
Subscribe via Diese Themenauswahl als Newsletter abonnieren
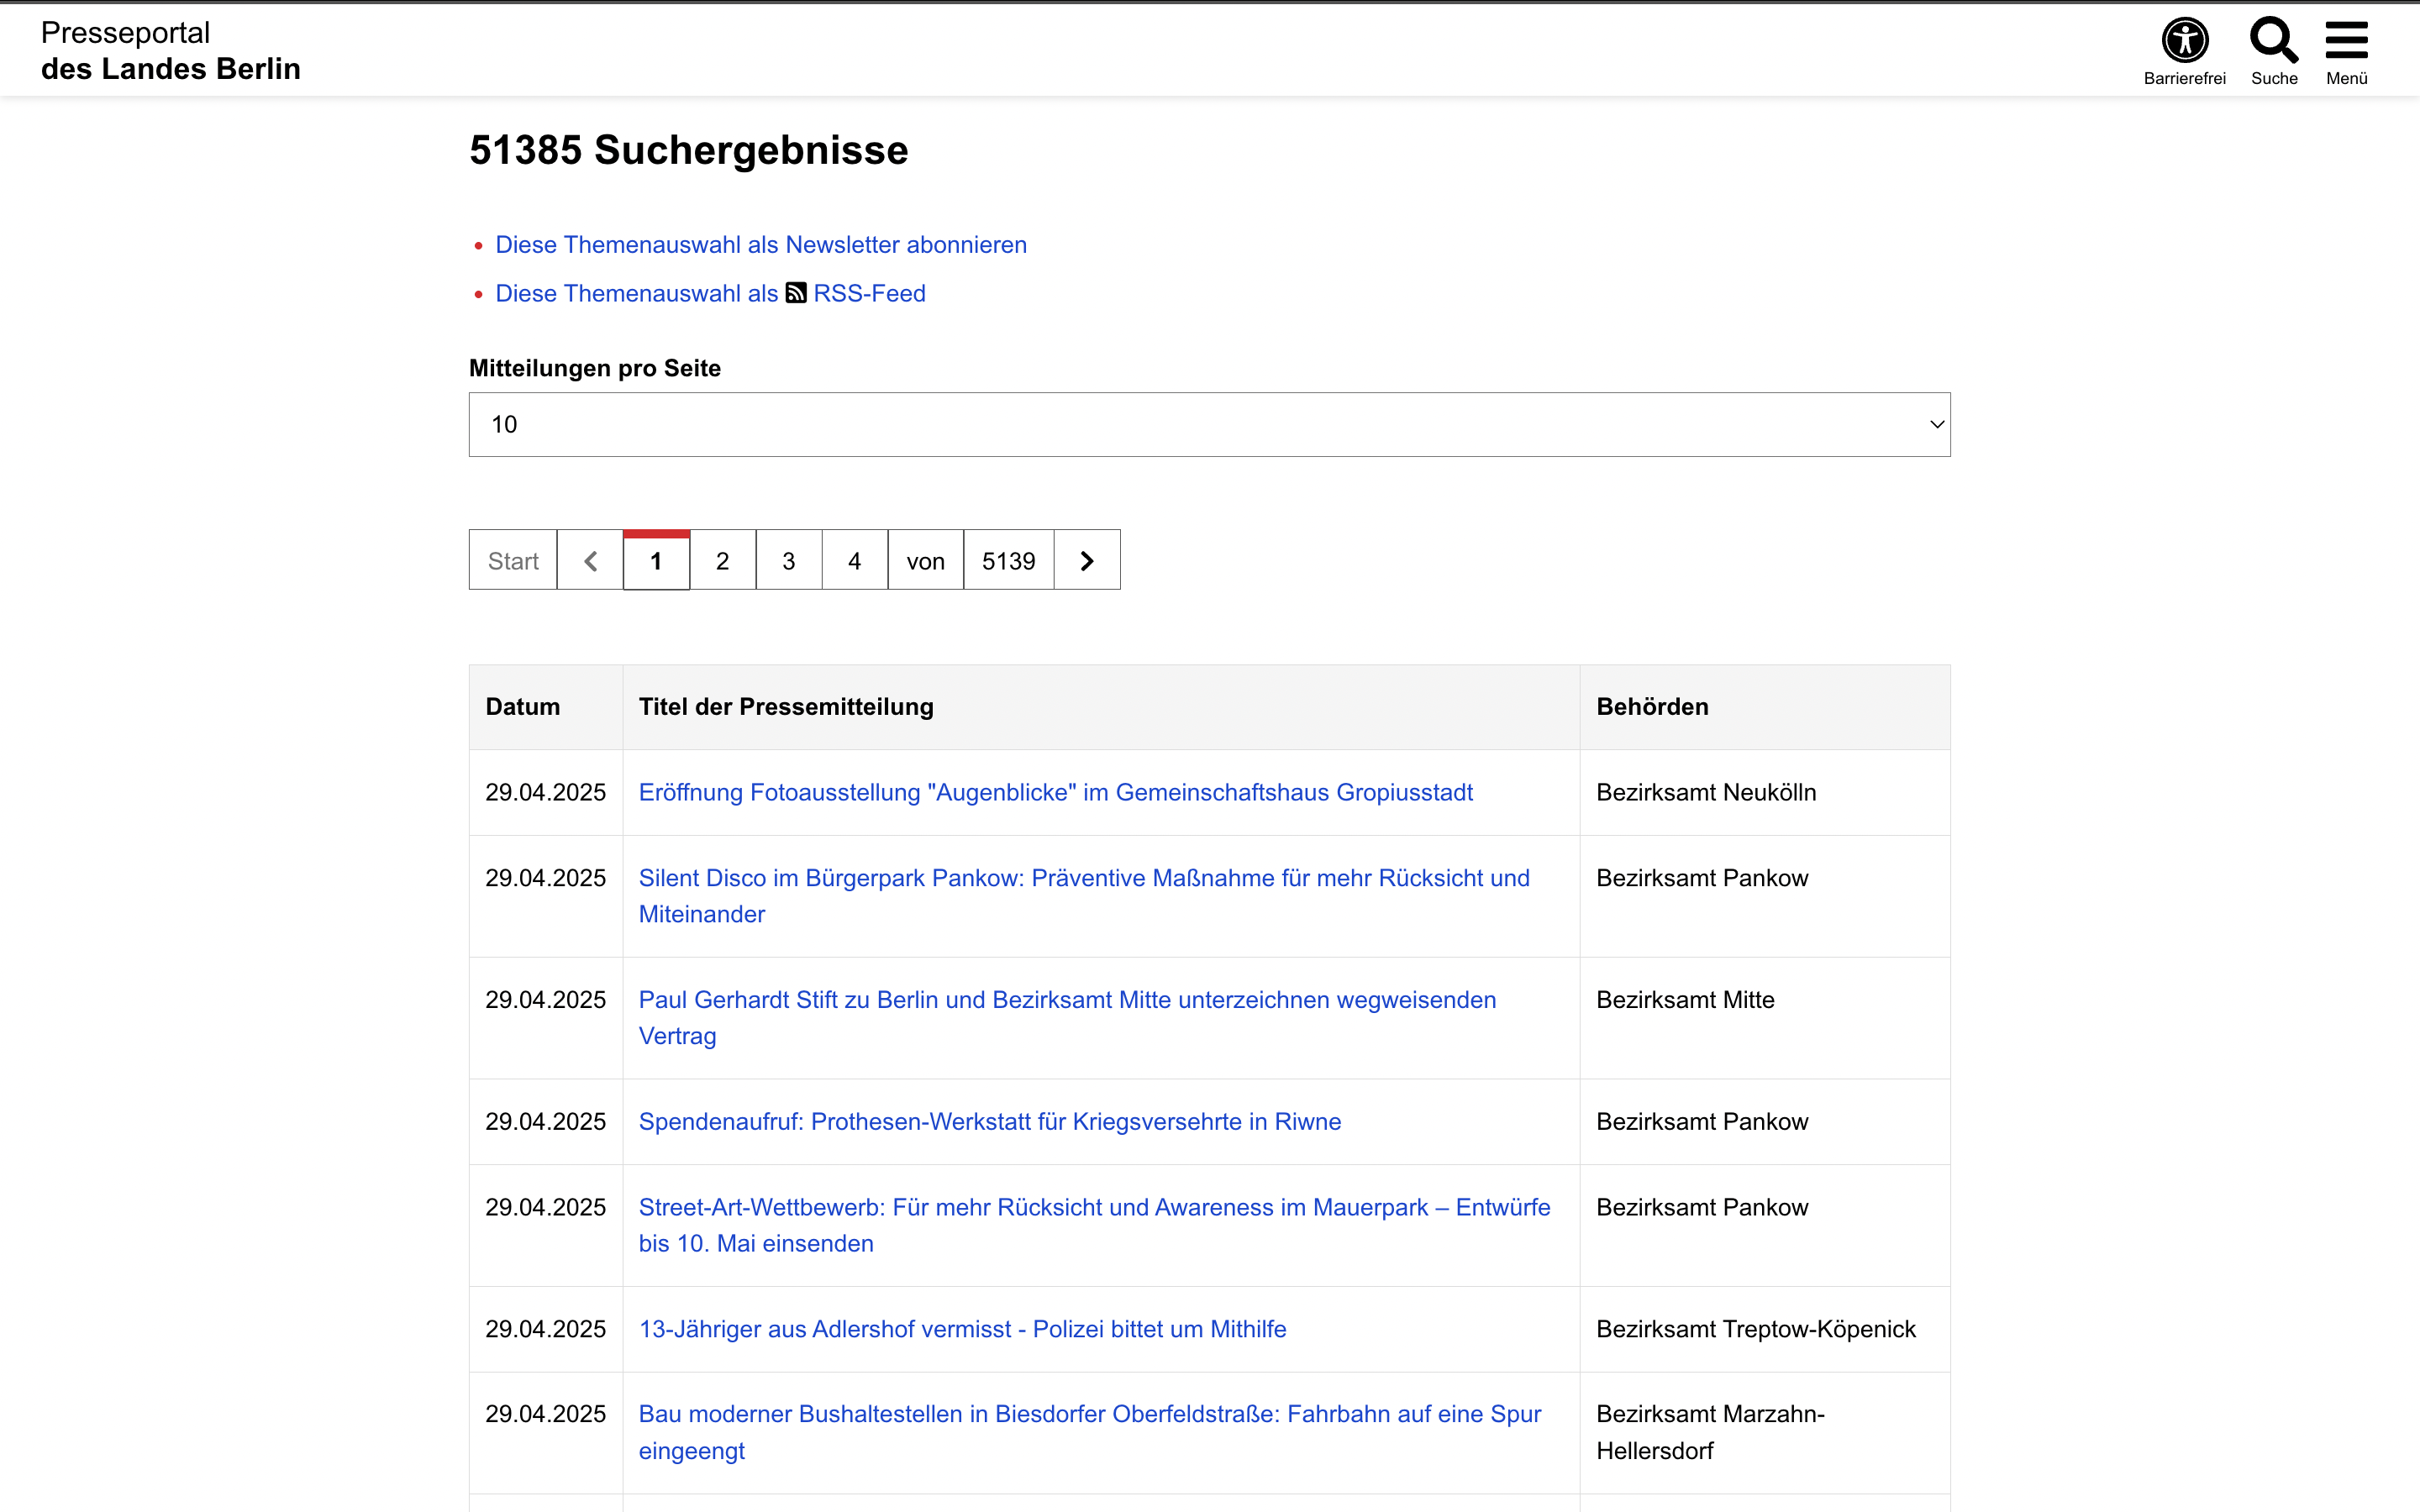click(761, 244)
